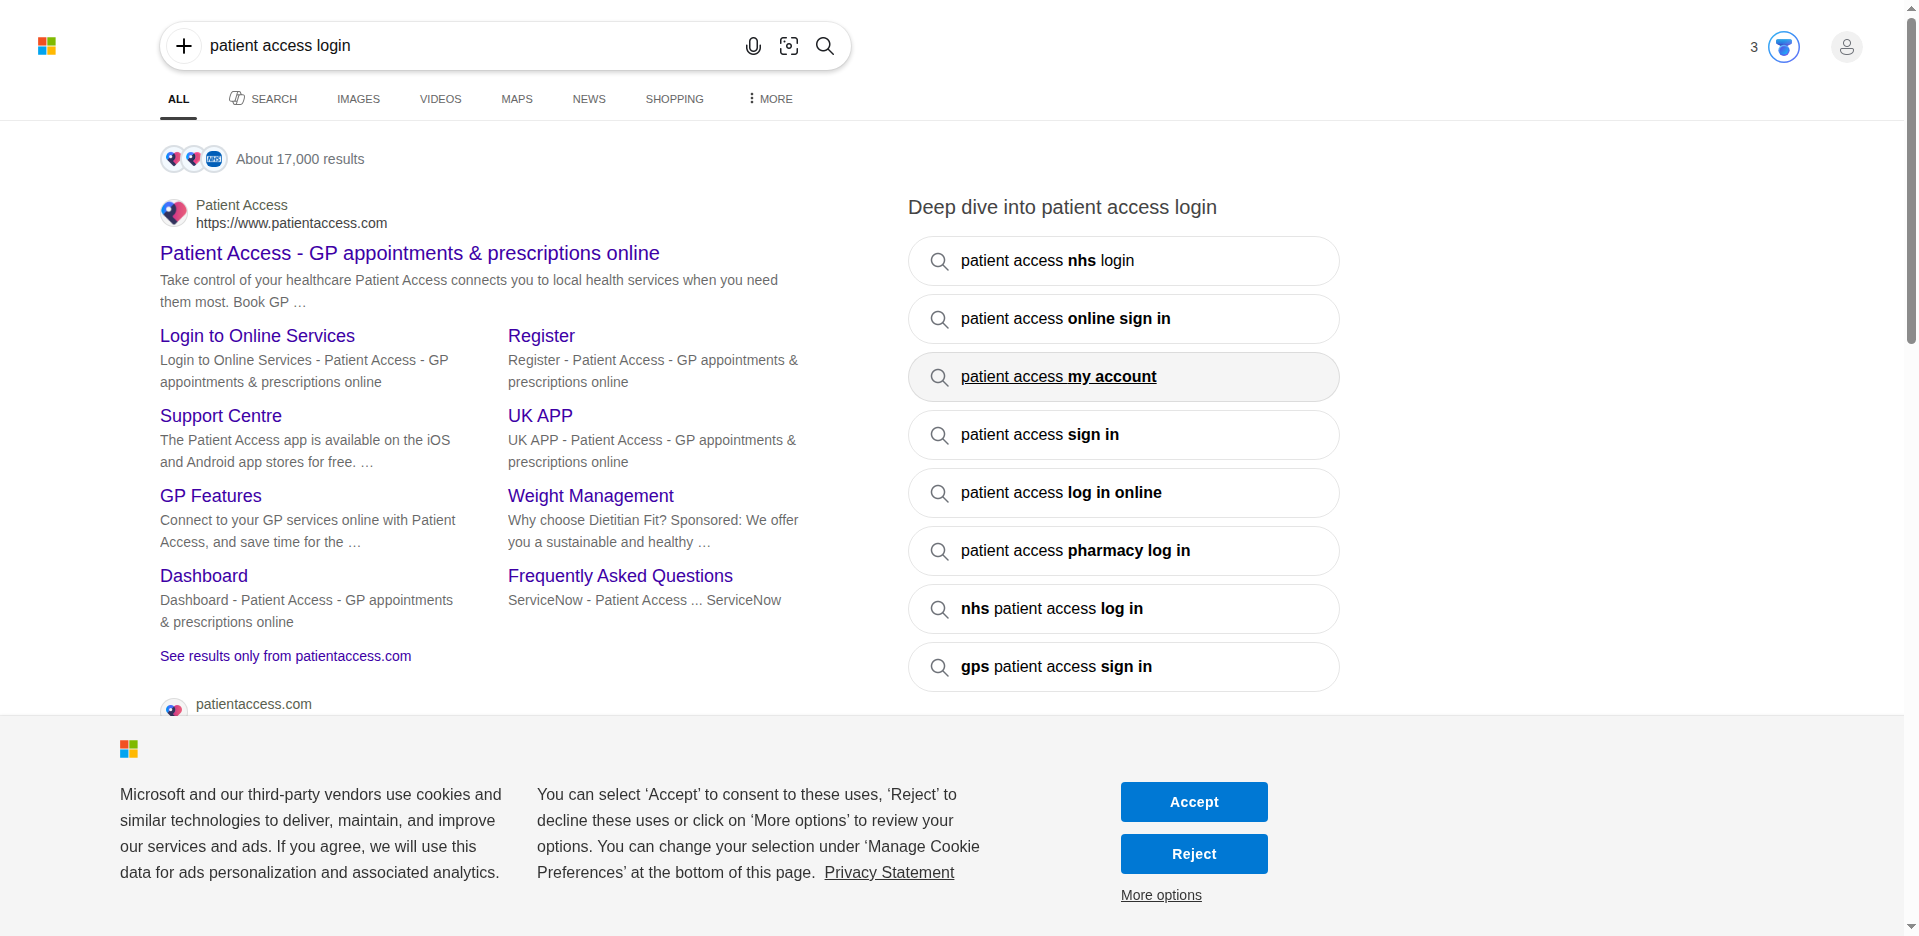Click magnifier icon beside 'patient access nhs login'
The image size is (1919, 936).
point(939,261)
